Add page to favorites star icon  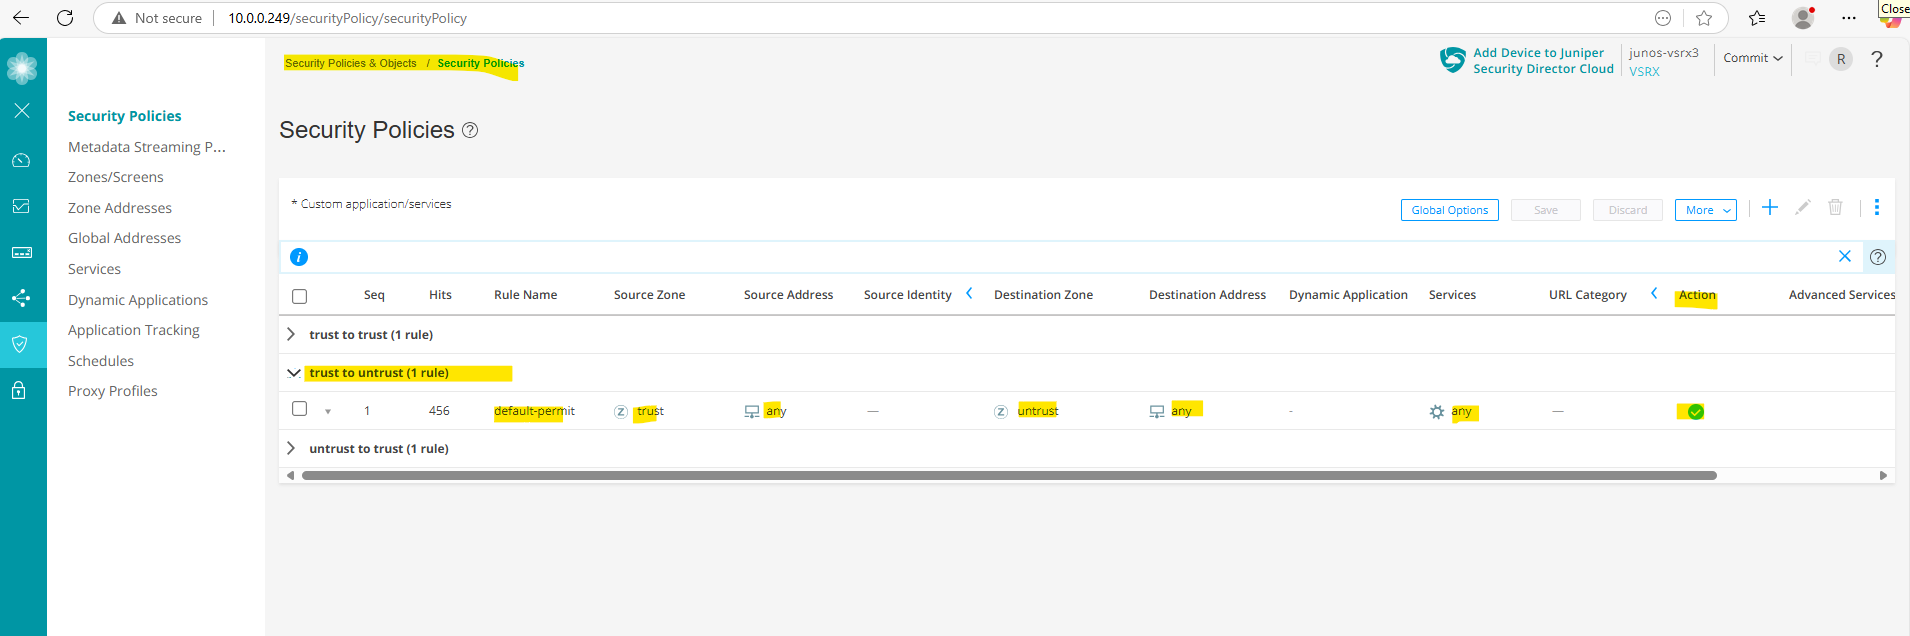1704,18
